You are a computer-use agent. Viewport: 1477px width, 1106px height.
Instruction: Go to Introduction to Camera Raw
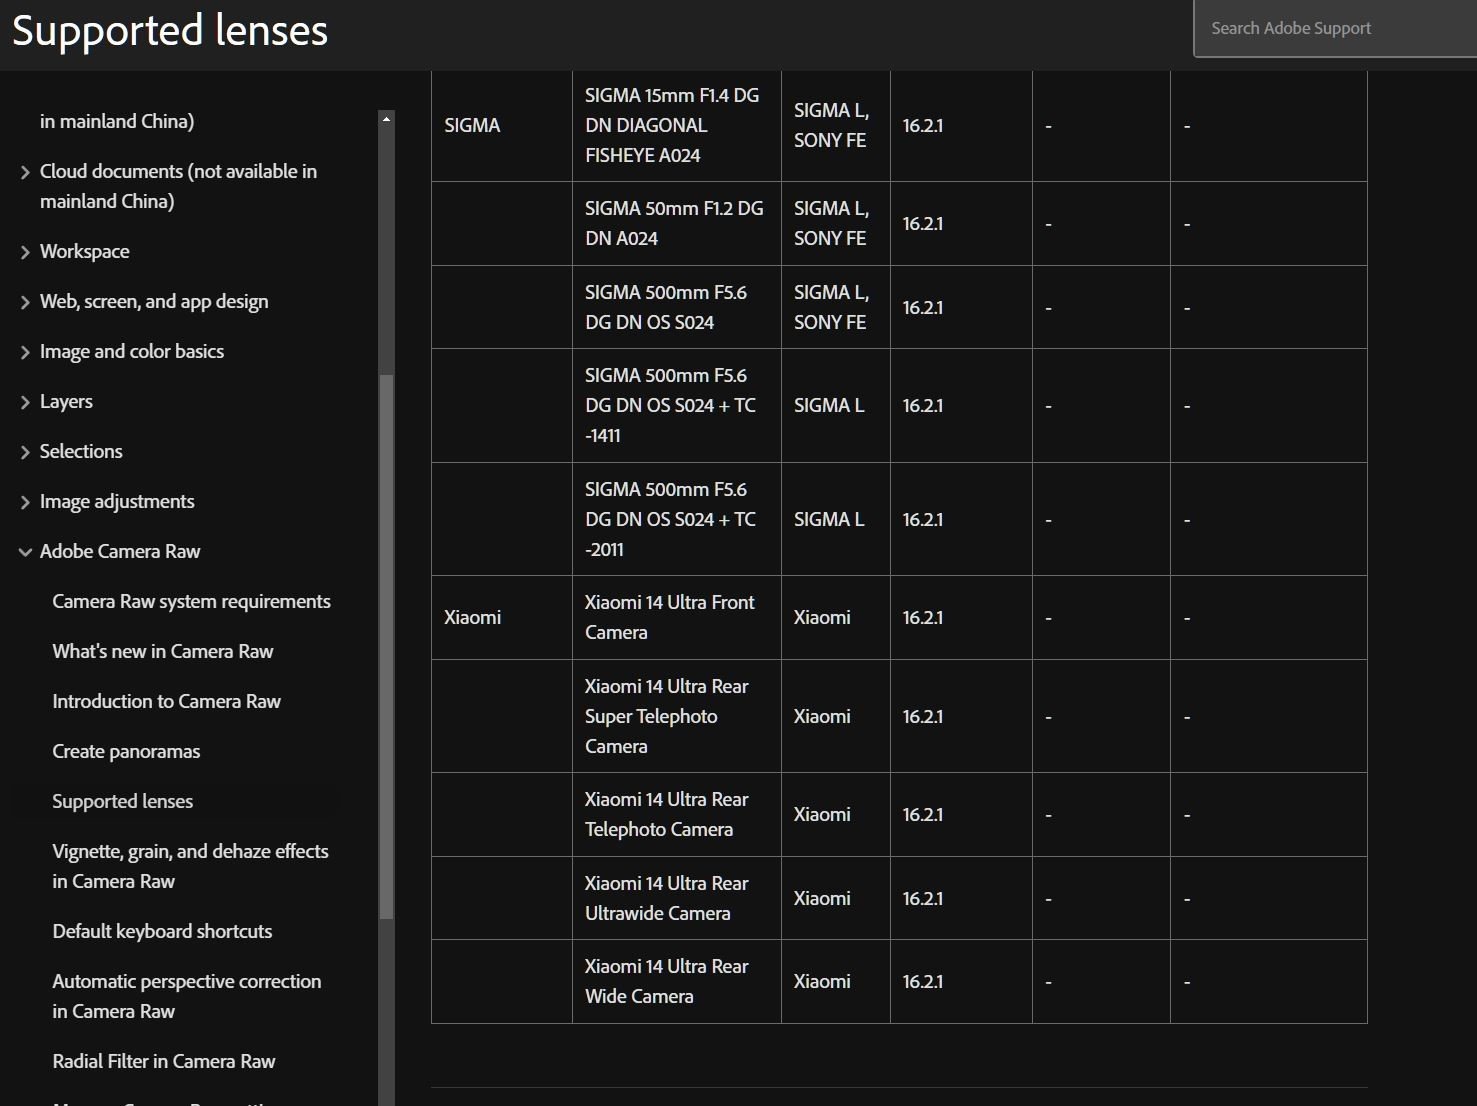click(x=166, y=701)
